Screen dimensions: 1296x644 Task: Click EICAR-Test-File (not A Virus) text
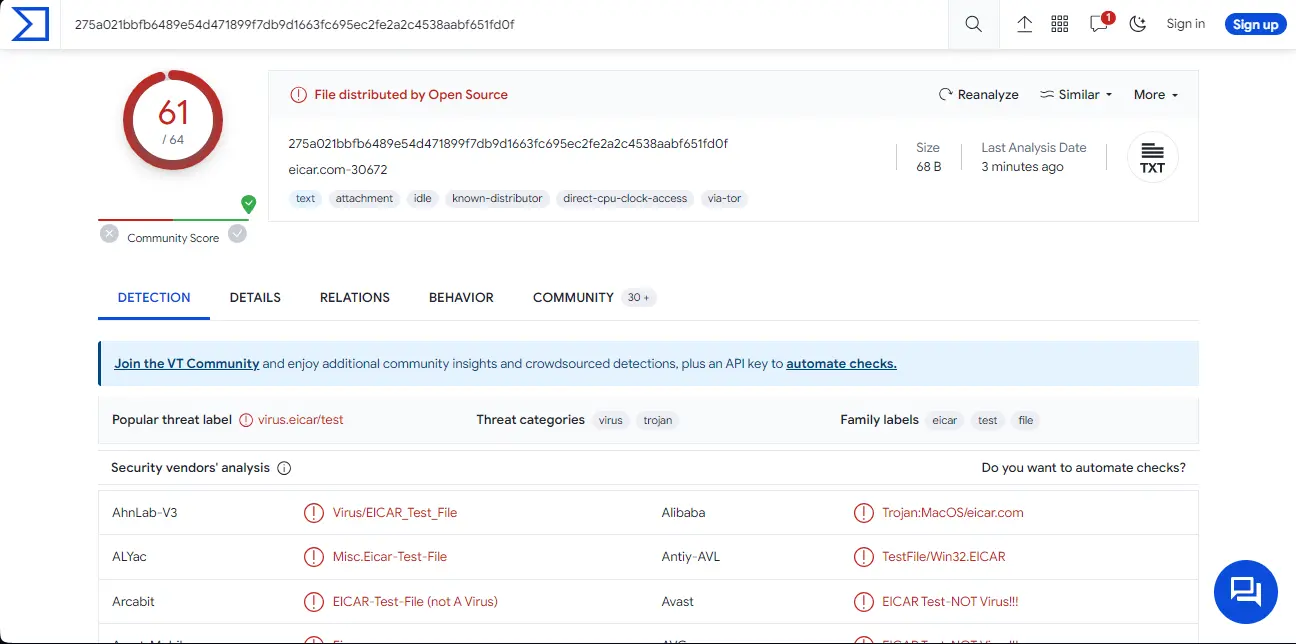pos(415,602)
